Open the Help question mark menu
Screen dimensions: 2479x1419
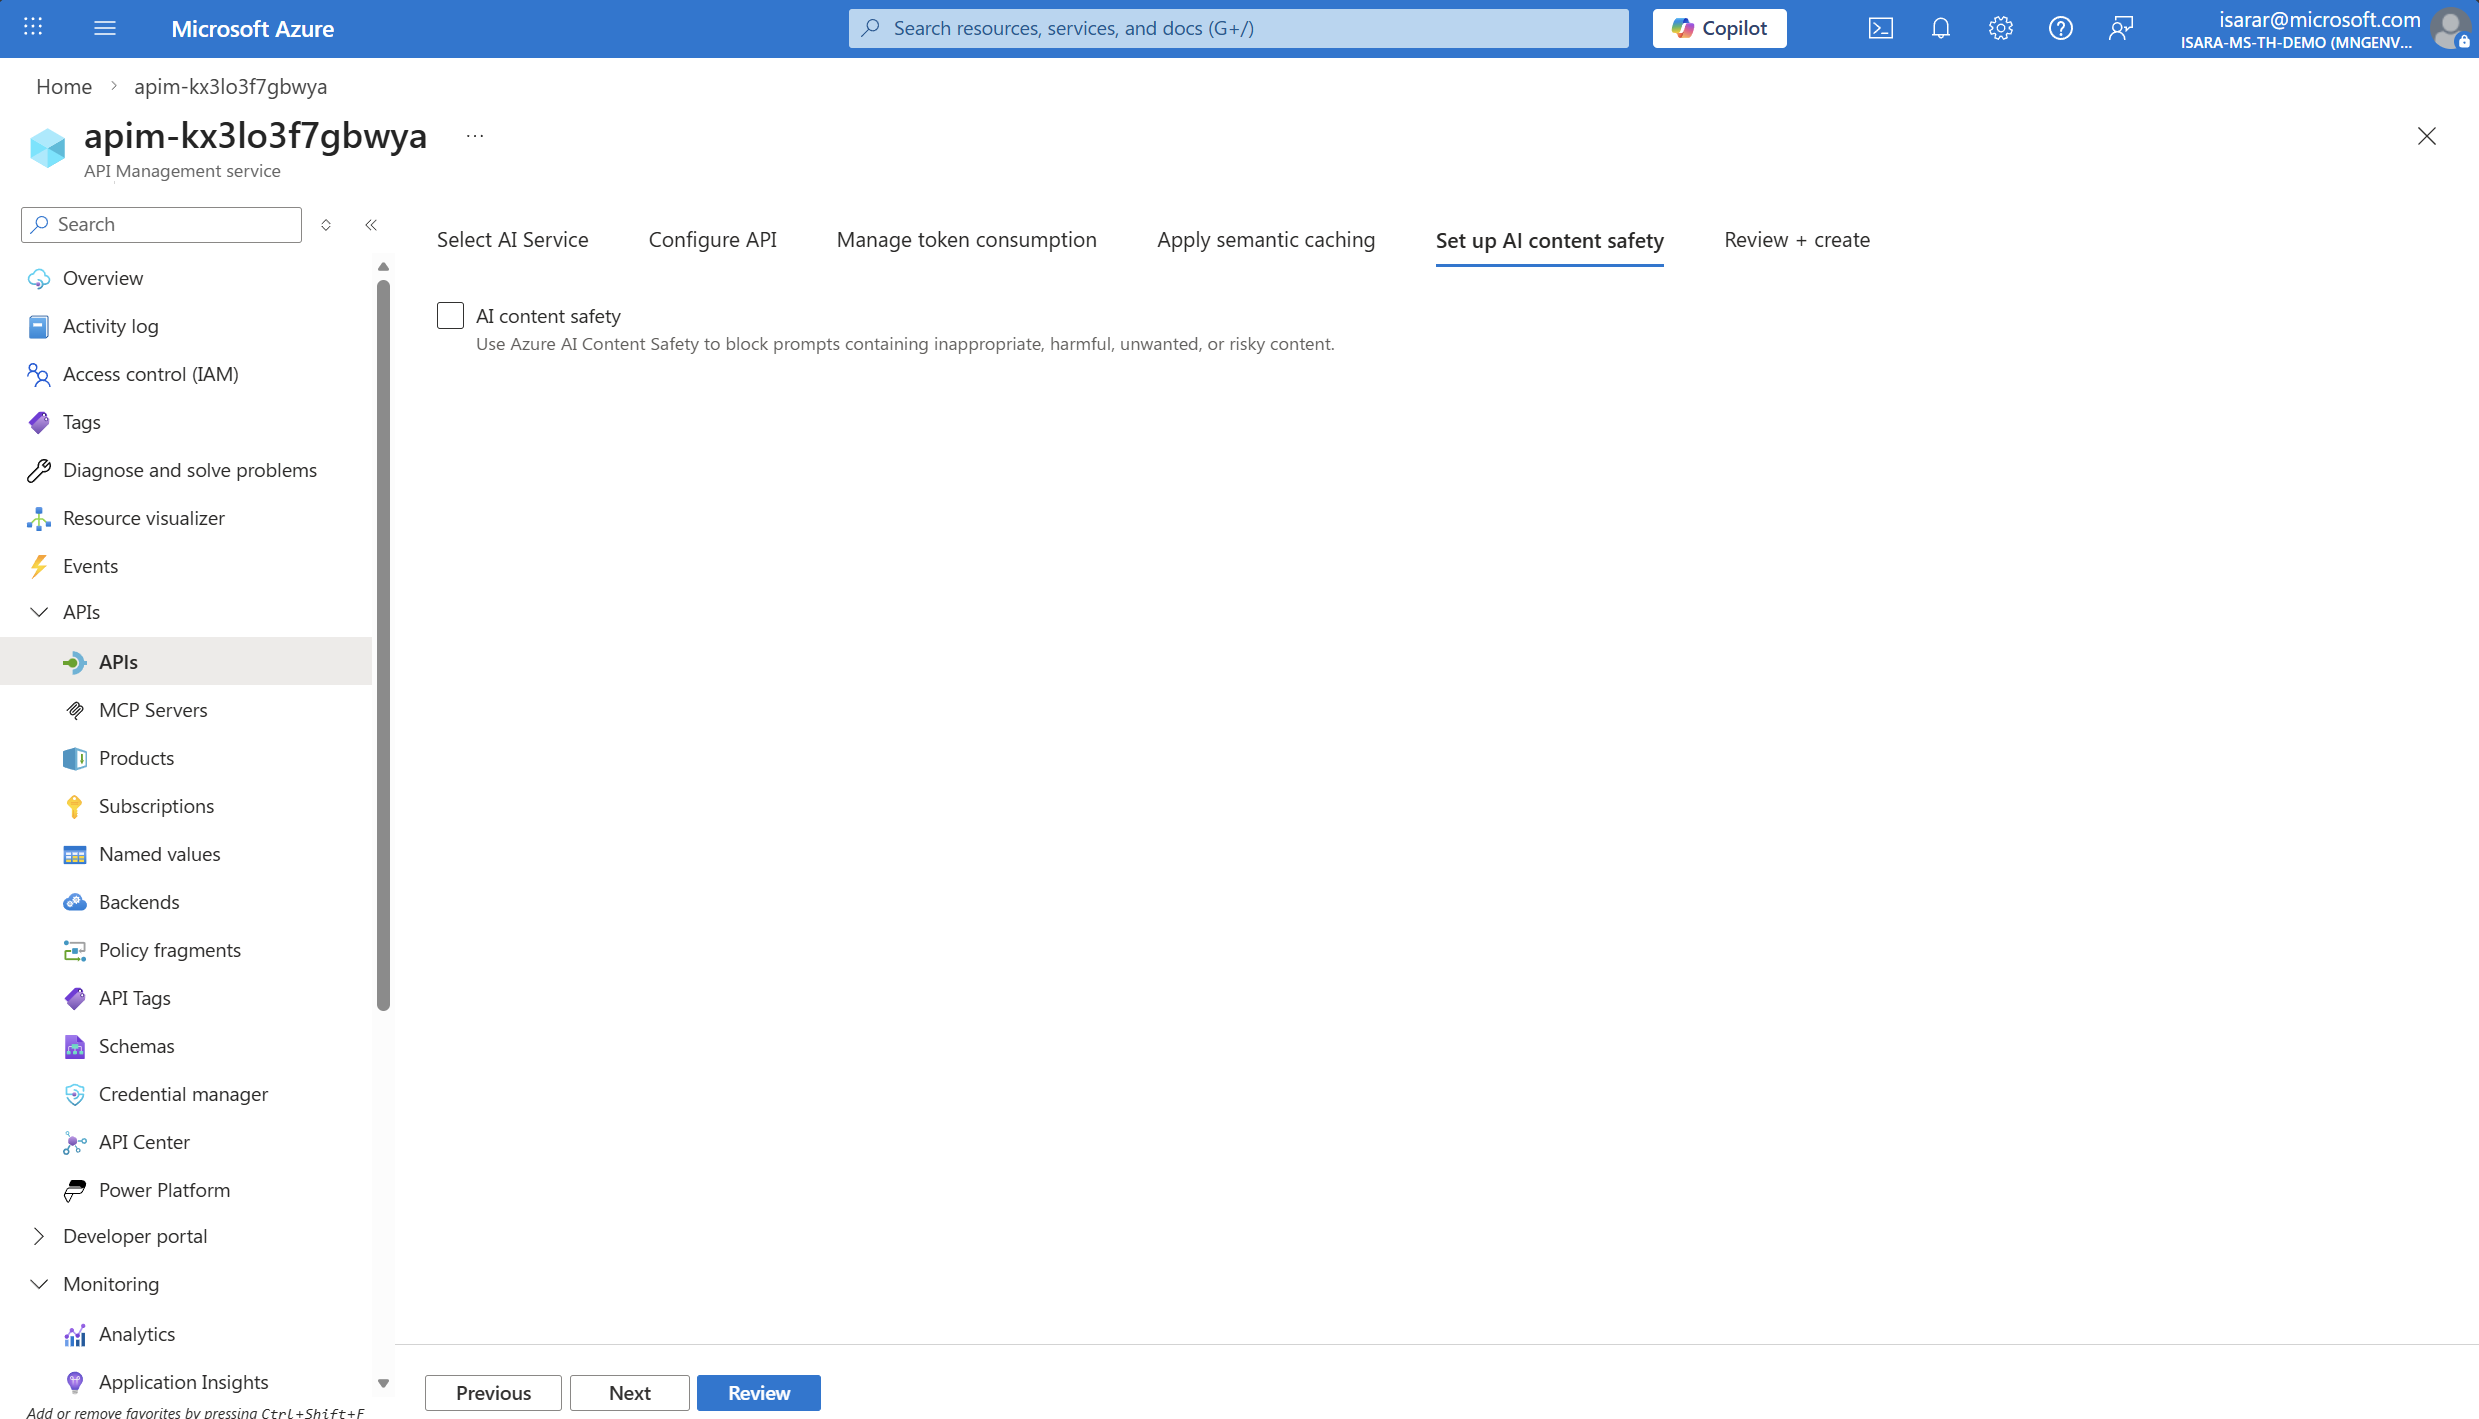click(2060, 28)
